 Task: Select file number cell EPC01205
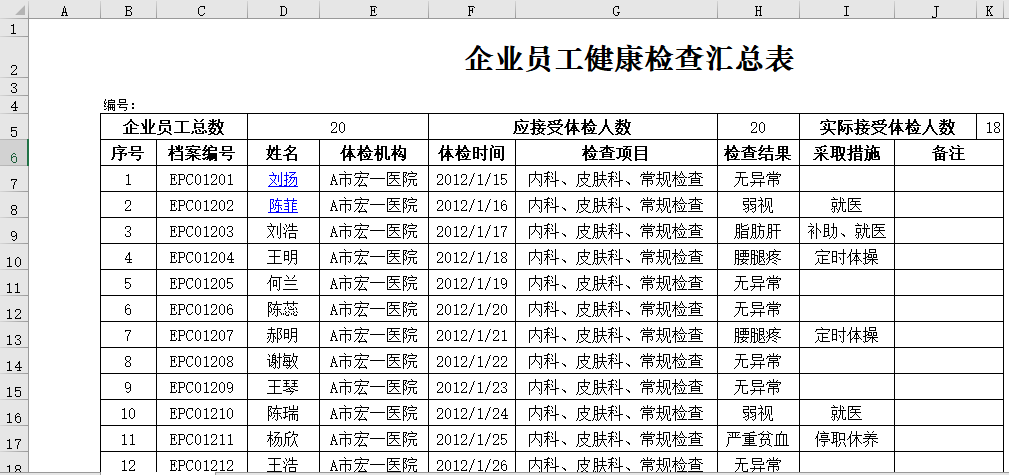pos(201,283)
